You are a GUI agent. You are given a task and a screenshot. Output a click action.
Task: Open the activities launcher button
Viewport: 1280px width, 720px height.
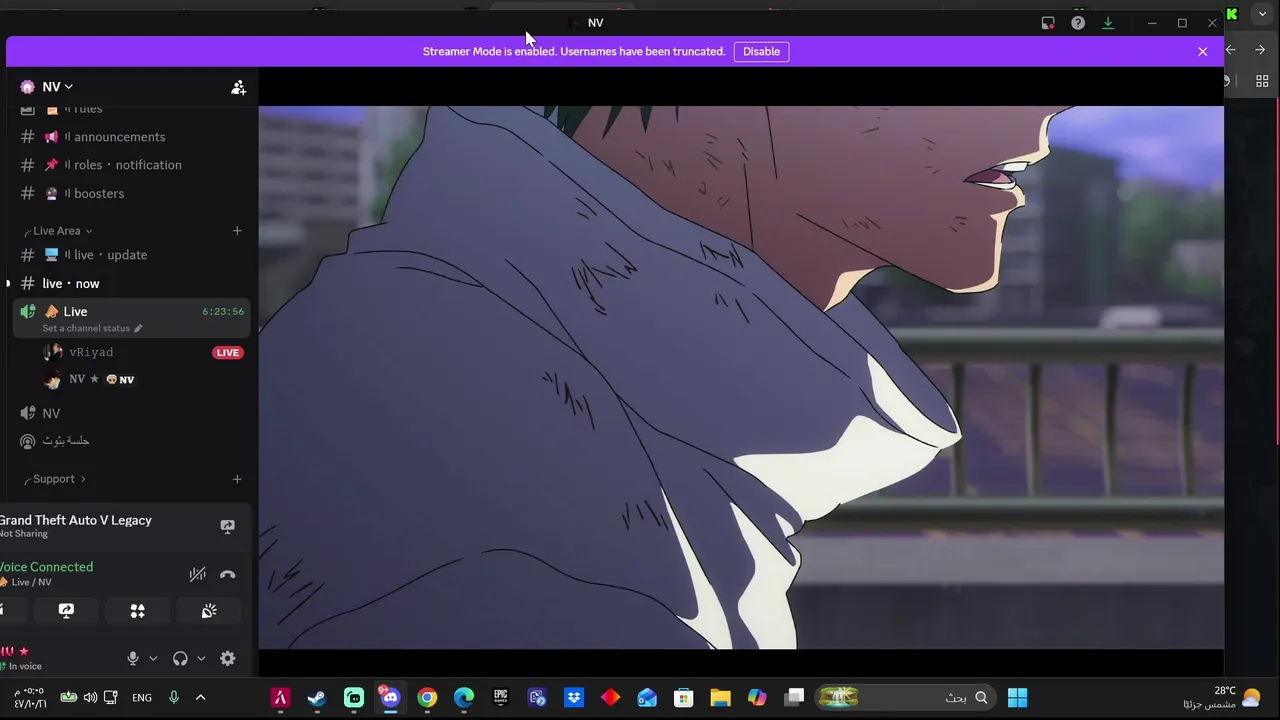(x=137, y=611)
